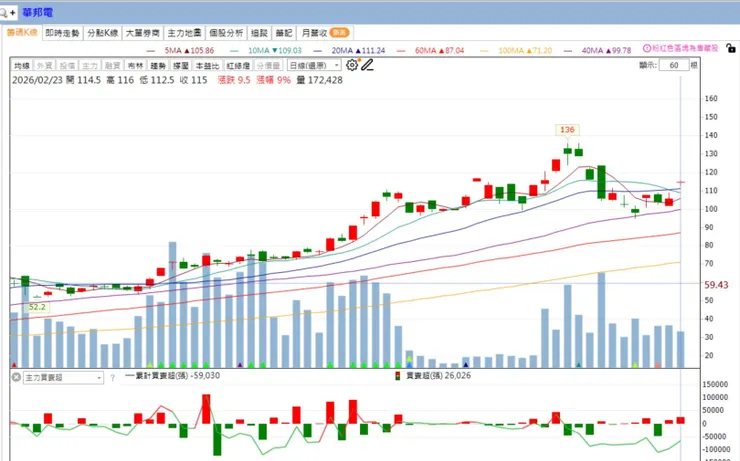Toggle the 趨勢 trend overlay
740x461 pixels.
pyautogui.click(x=158, y=66)
